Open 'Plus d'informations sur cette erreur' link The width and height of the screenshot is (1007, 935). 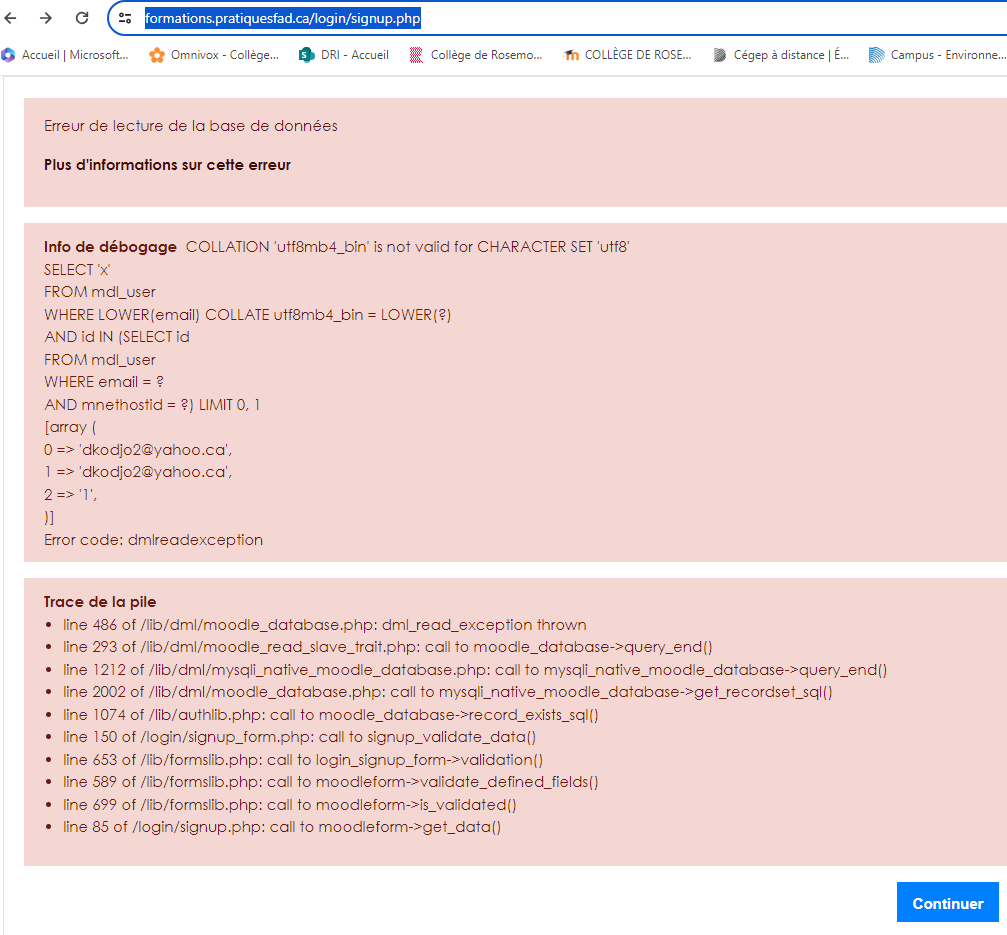point(167,164)
